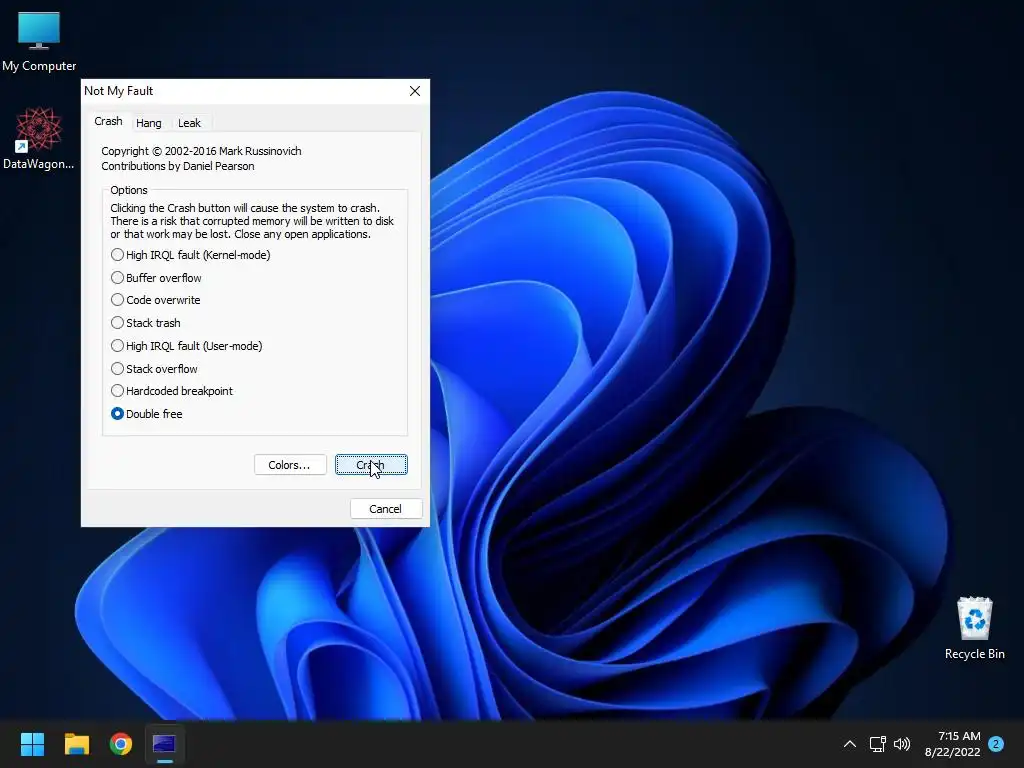
Task: Pick the Stack trash option
Action: click(x=146, y=323)
